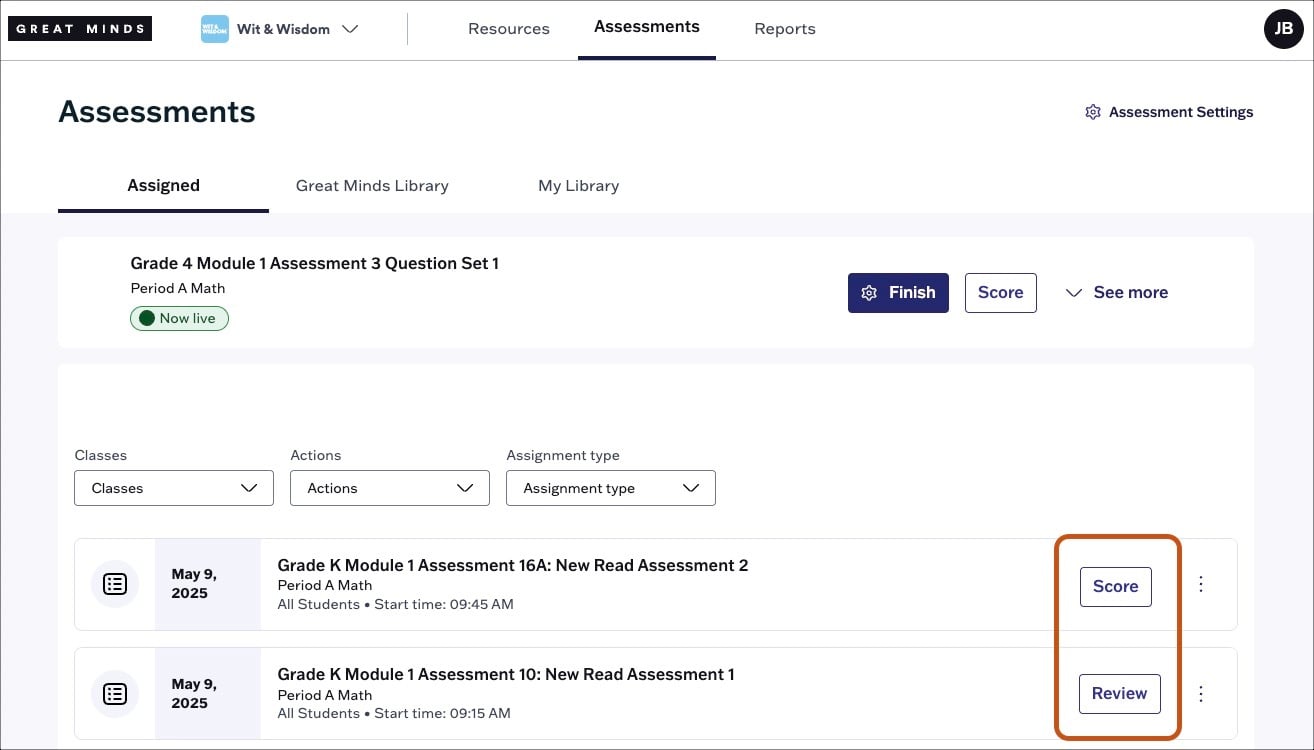Viewport: 1314px width, 750px height.
Task: Open the Great Minds Library tab
Action: pyautogui.click(x=372, y=185)
